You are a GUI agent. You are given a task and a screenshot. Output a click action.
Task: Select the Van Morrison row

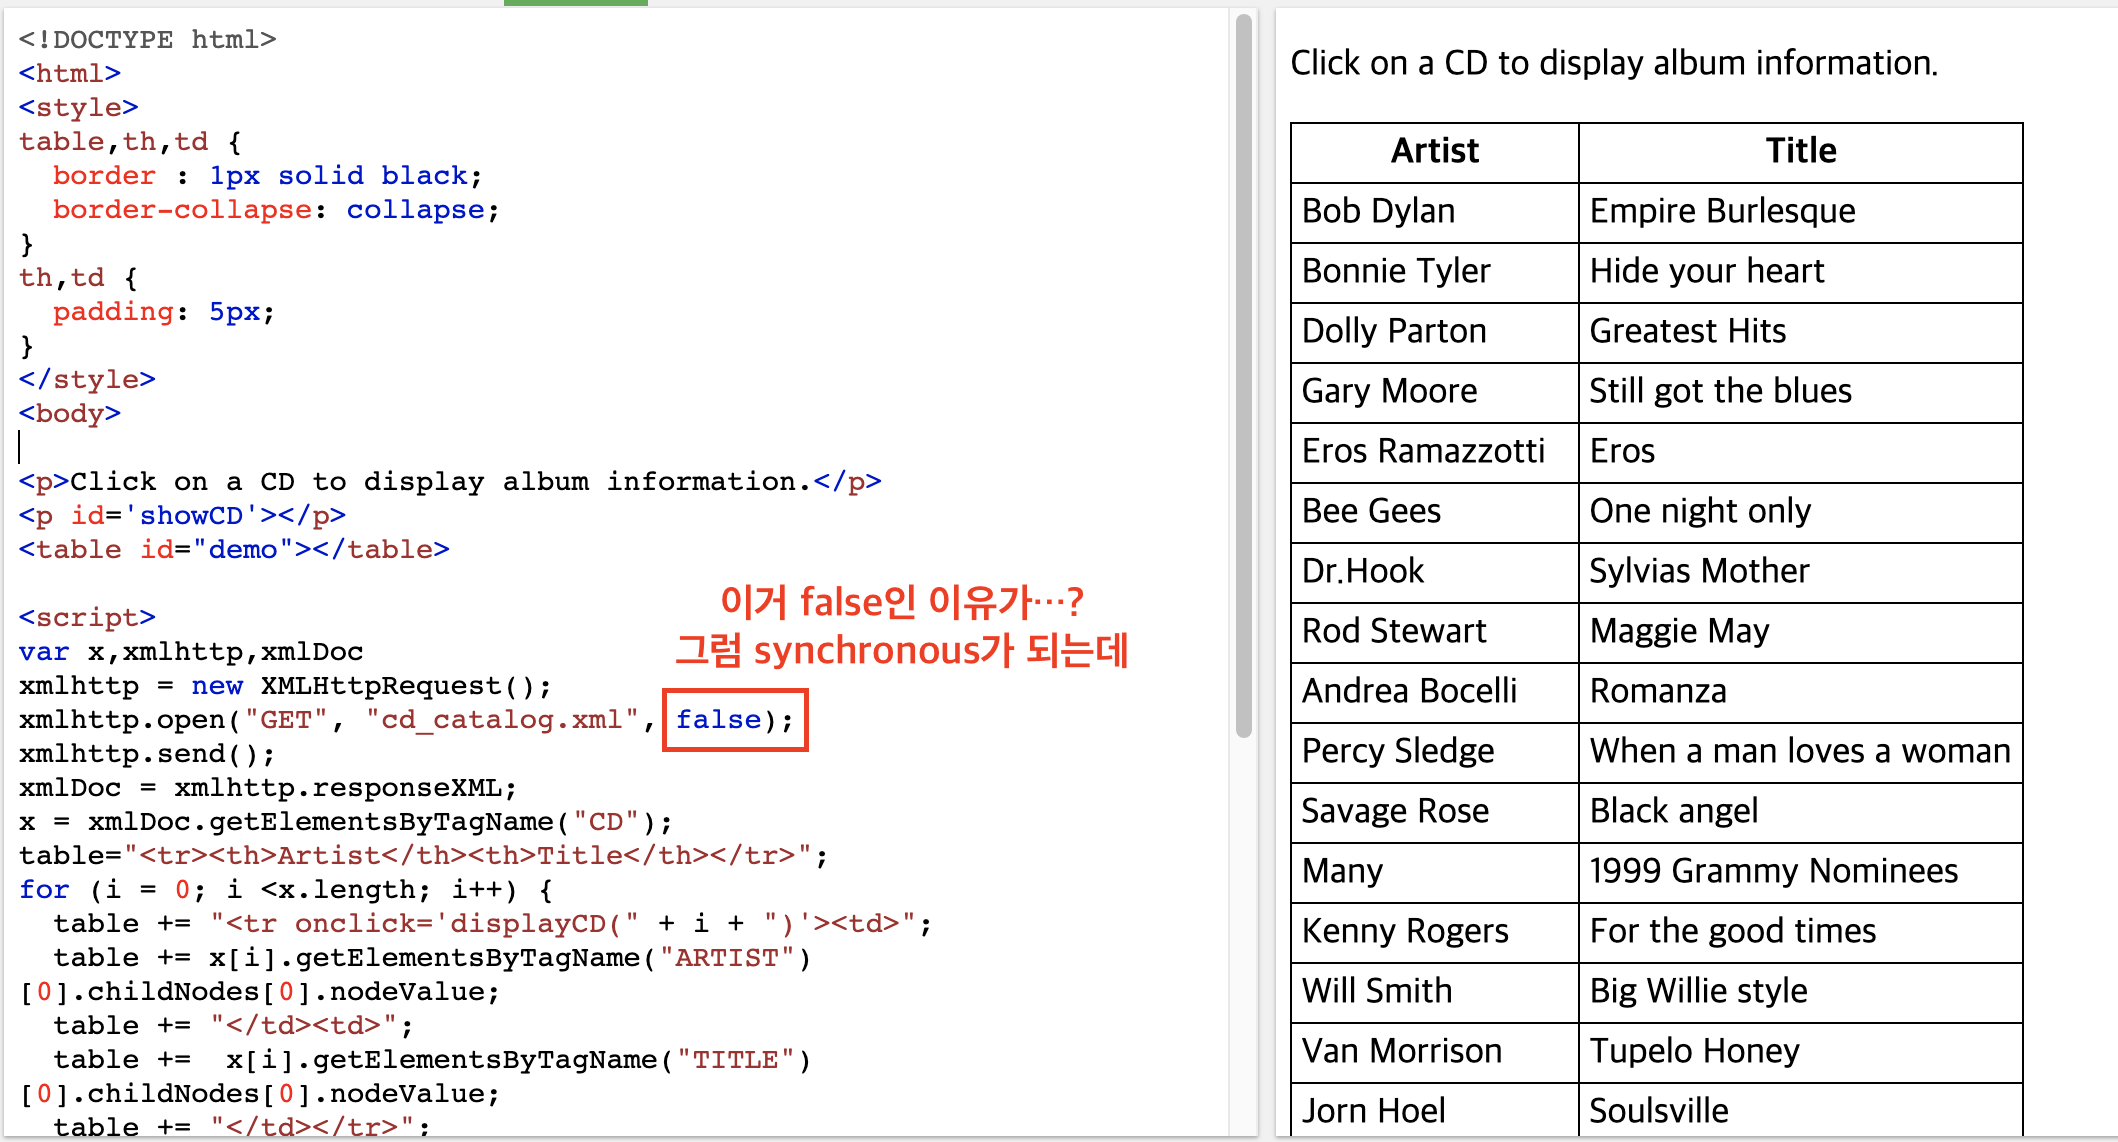(1402, 1052)
